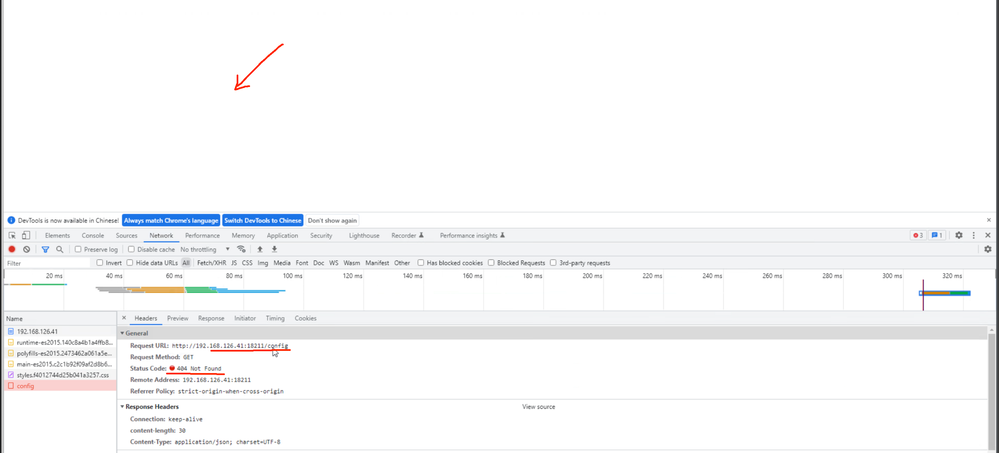Open DevTools three-dot customize menu
The height and width of the screenshot is (453, 999).
[x=974, y=235]
